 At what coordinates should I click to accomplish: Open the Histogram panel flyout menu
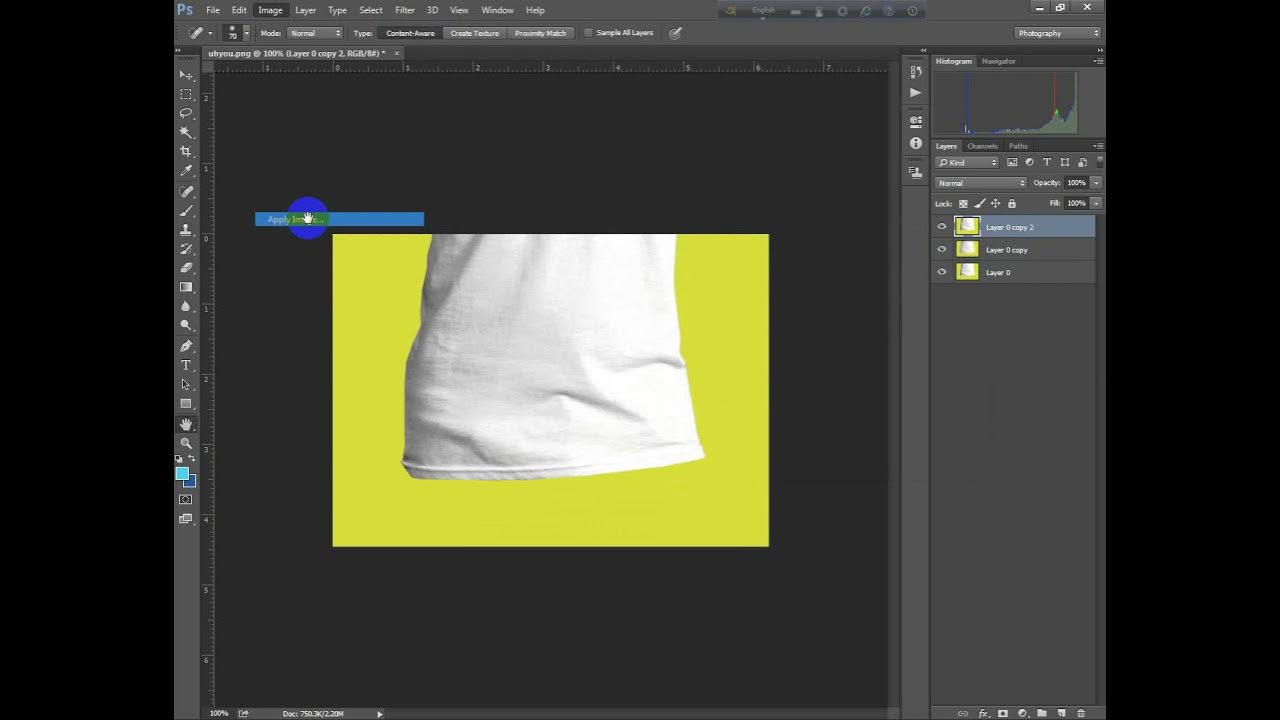point(1098,61)
